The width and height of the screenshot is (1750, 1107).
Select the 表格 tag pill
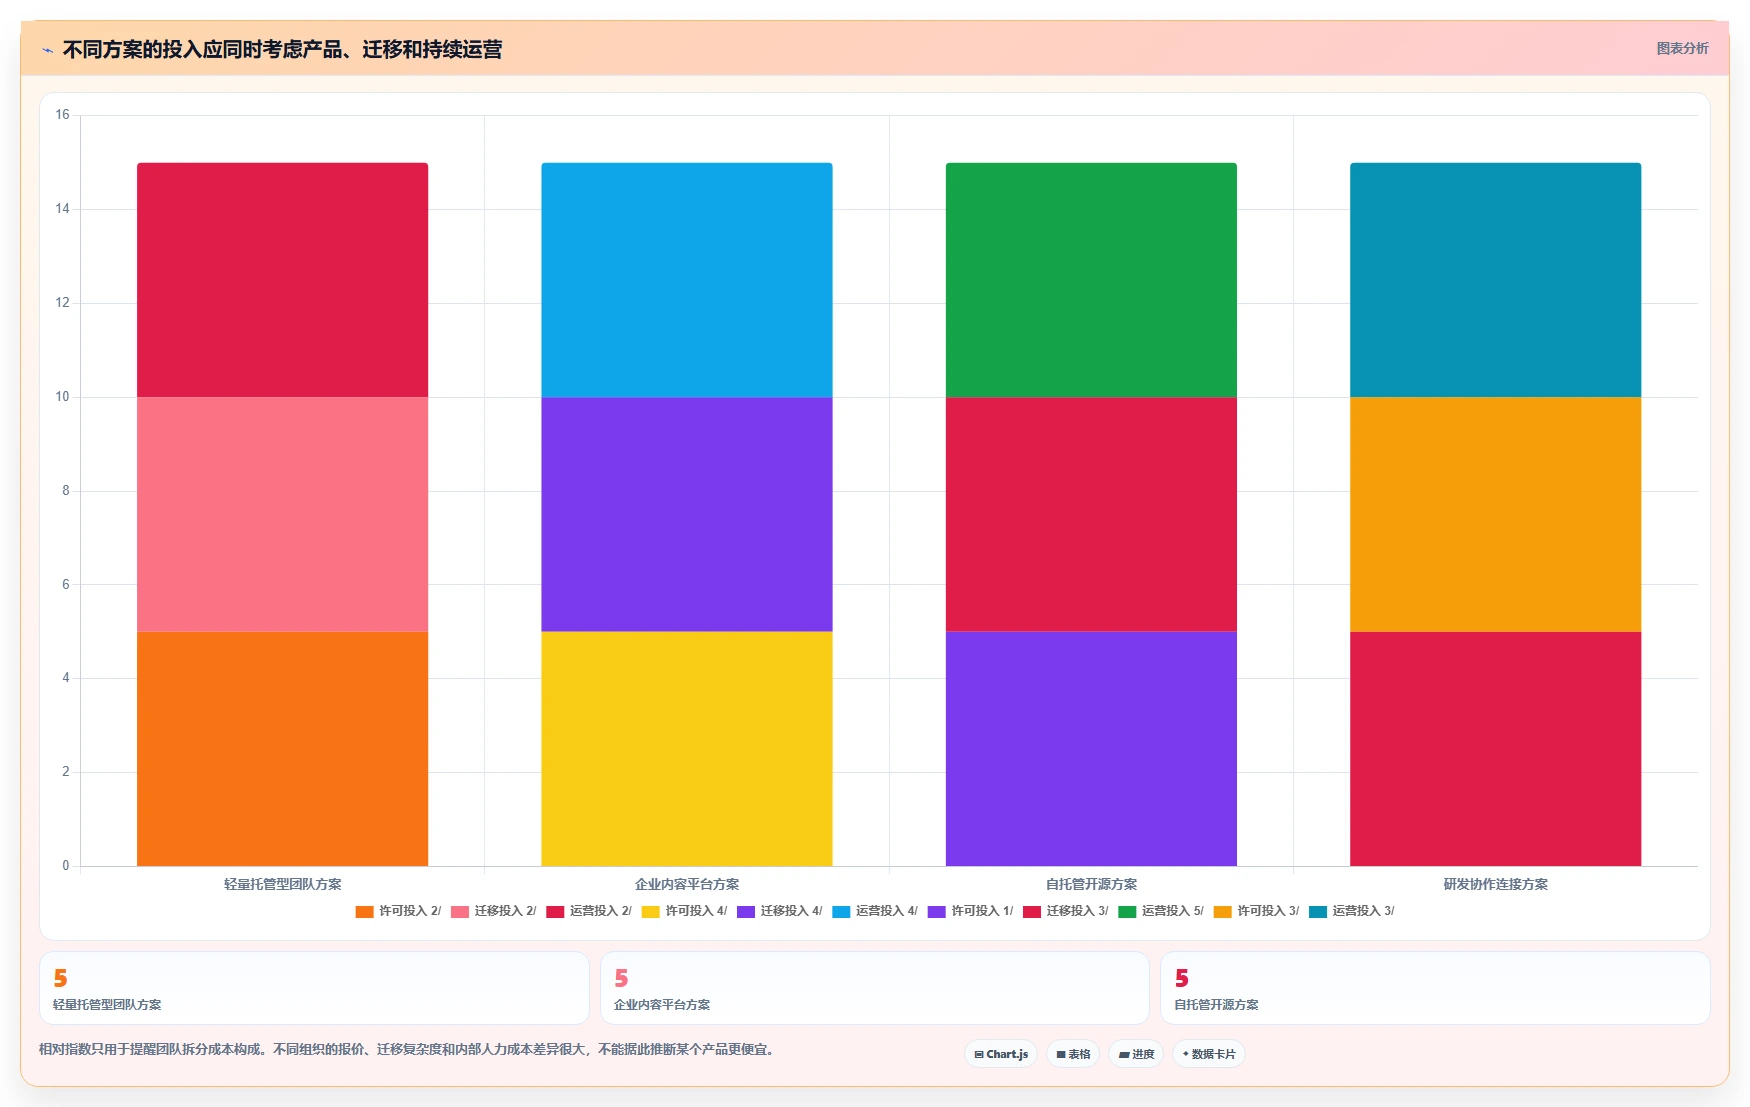1073,1054
